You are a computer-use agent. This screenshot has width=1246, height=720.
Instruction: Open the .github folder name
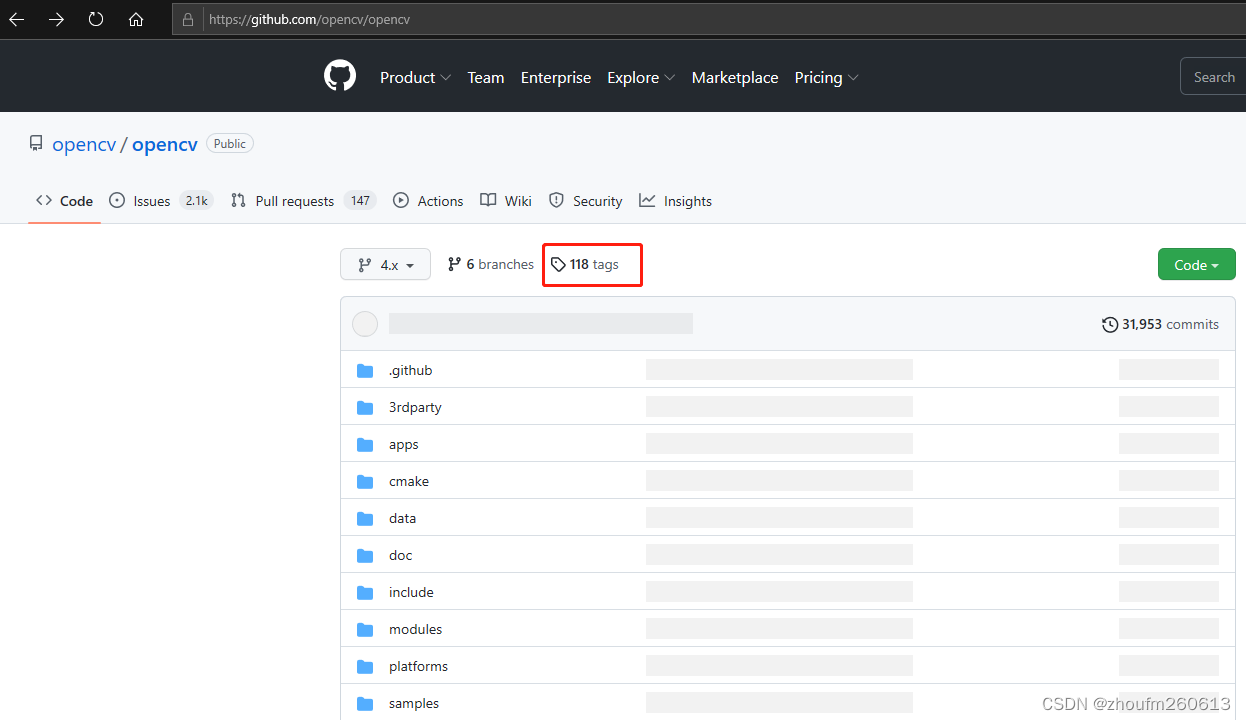point(411,371)
